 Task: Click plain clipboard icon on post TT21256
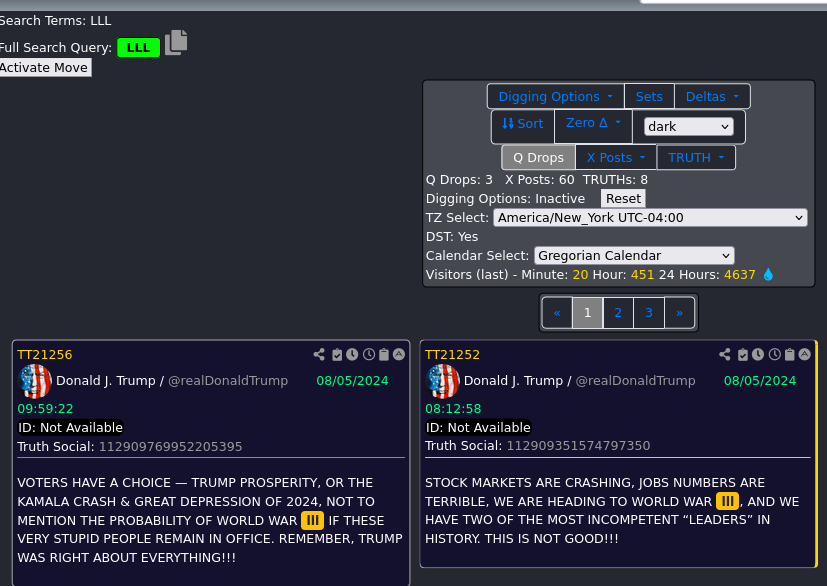point(384,354)
